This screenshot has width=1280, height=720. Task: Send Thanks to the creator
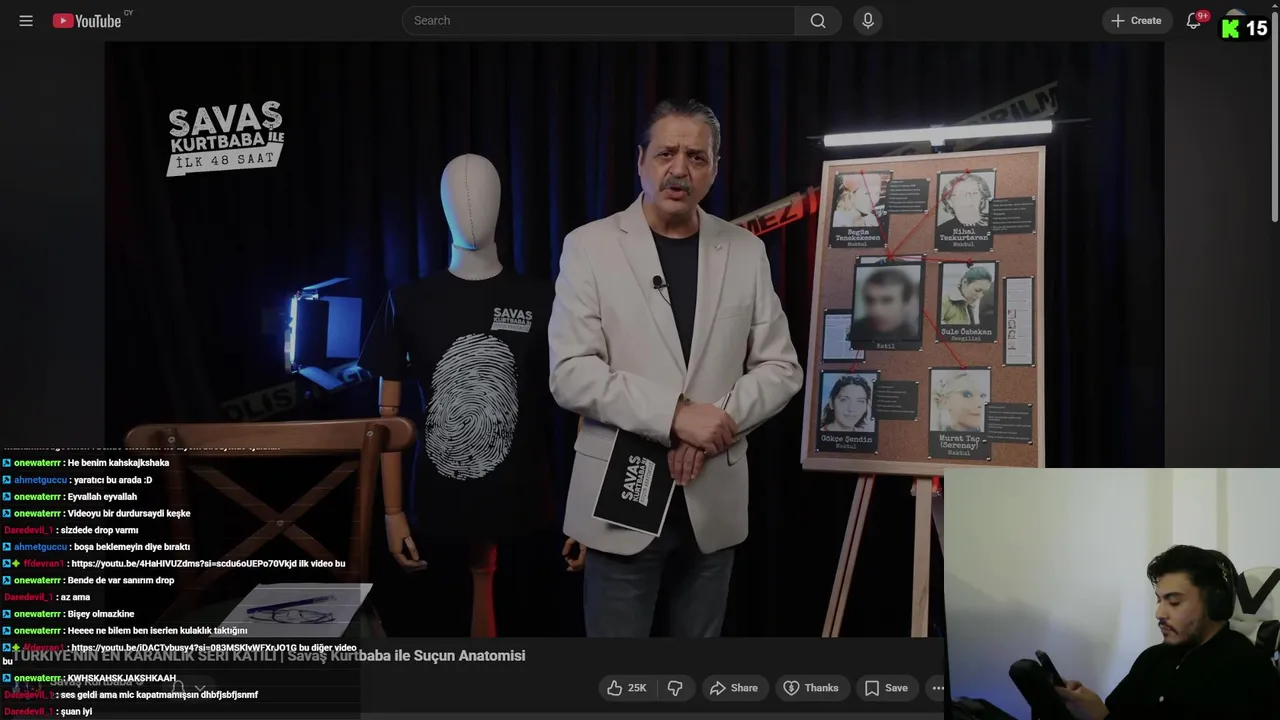tap(811, 688)
